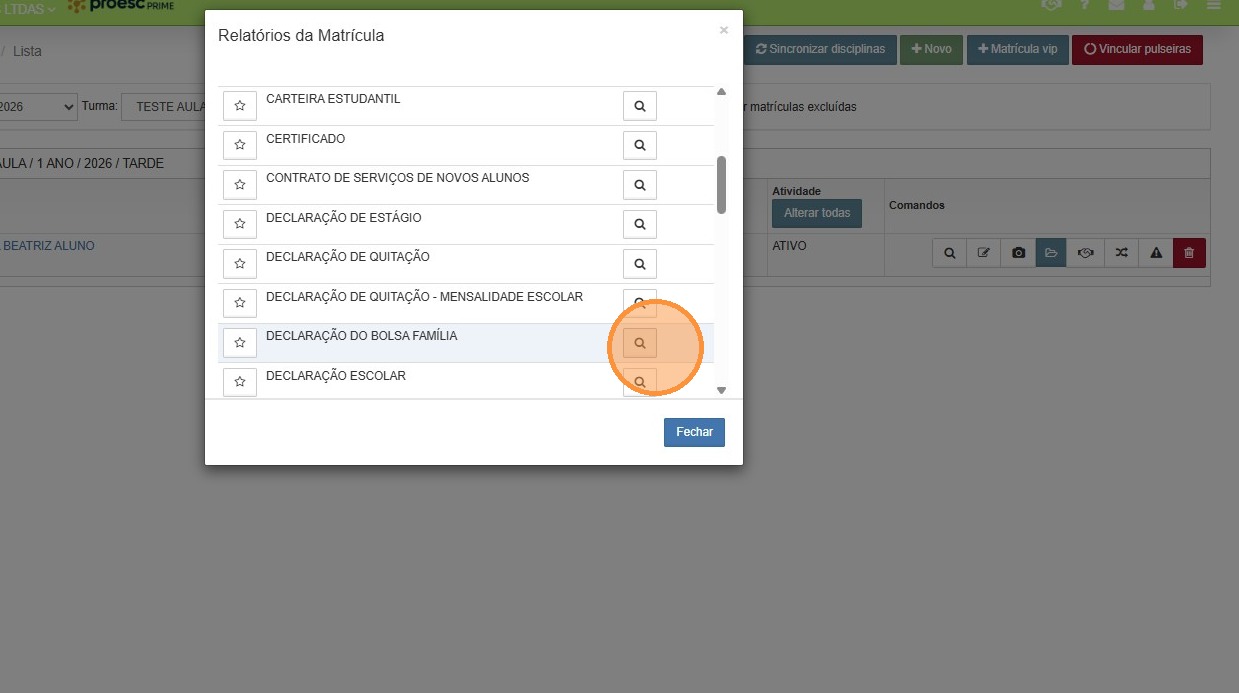Open the DECLARAÇÃO DO BOLSA FAMÍLIA search icon
The image size is (1239, 693).
click(x=640, y=343)
